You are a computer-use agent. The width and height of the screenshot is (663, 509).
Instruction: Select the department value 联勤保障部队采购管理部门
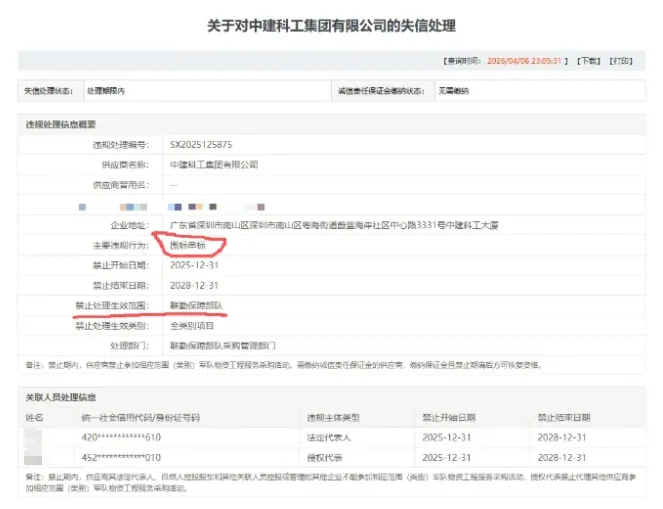tap(223, 345)
